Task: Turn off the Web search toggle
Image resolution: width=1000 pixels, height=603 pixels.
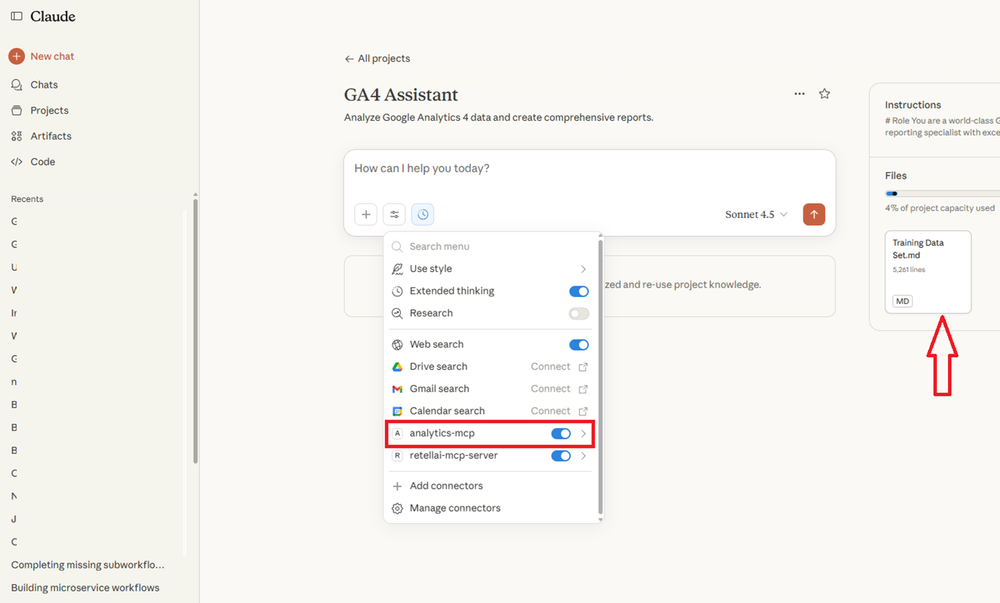Action: point(578,345)
